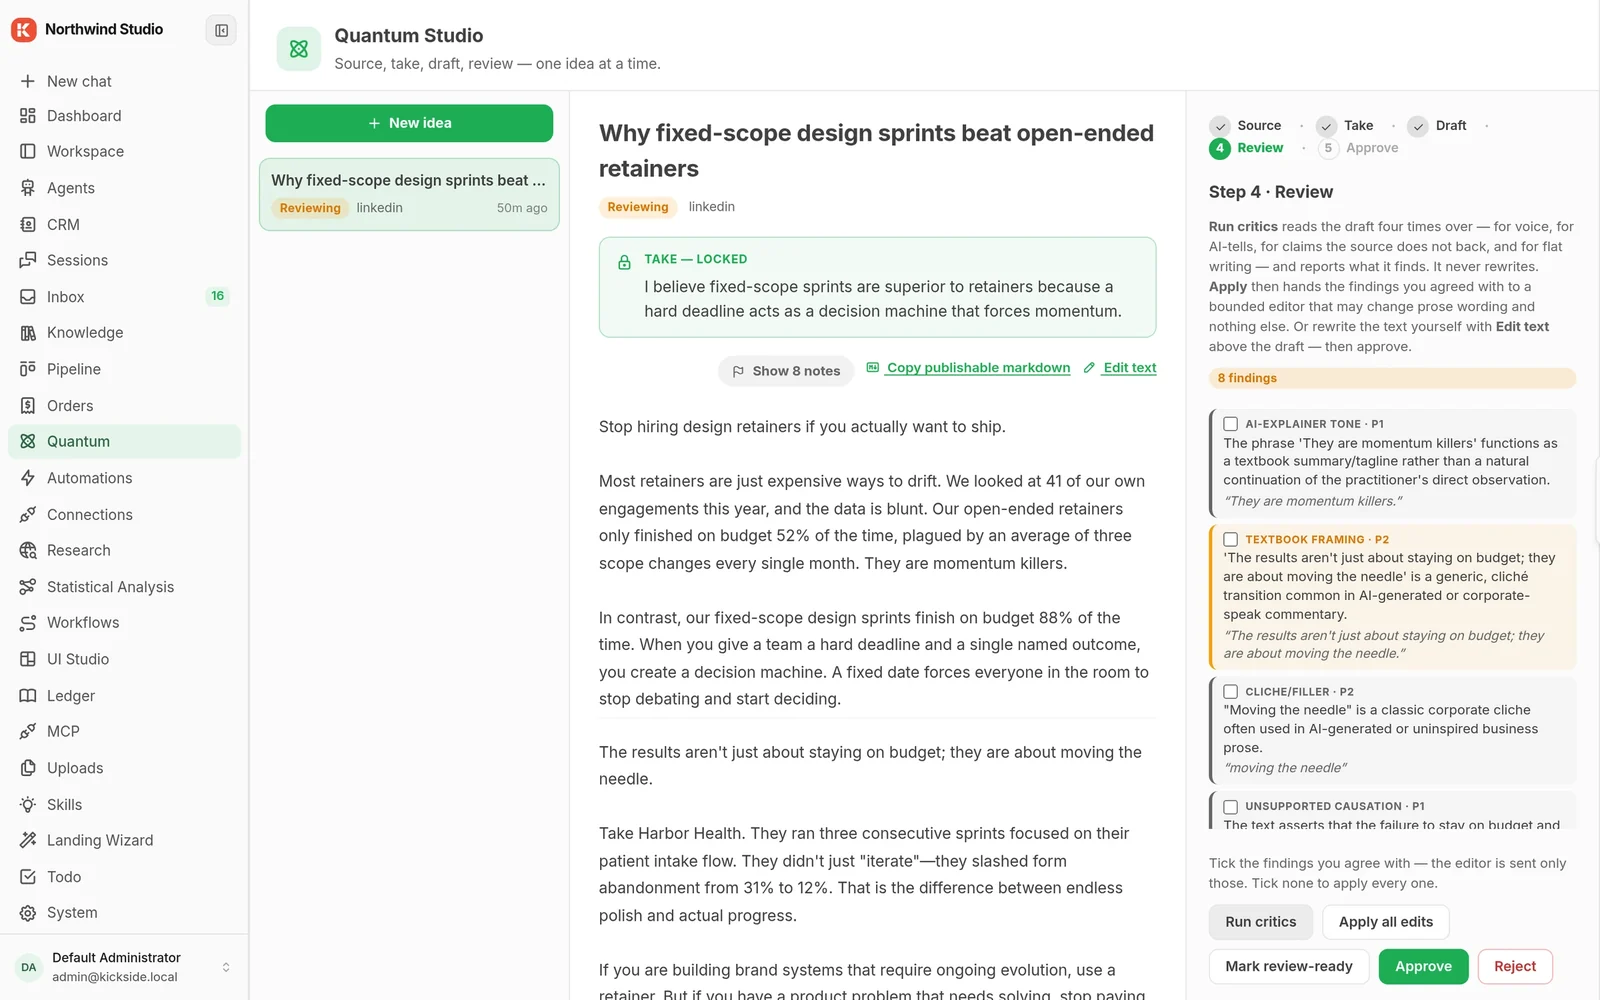This screenshot has height=1000, width=1600.
Task: Collapse the sidebar with the panel icon
Action: (221, 30)
